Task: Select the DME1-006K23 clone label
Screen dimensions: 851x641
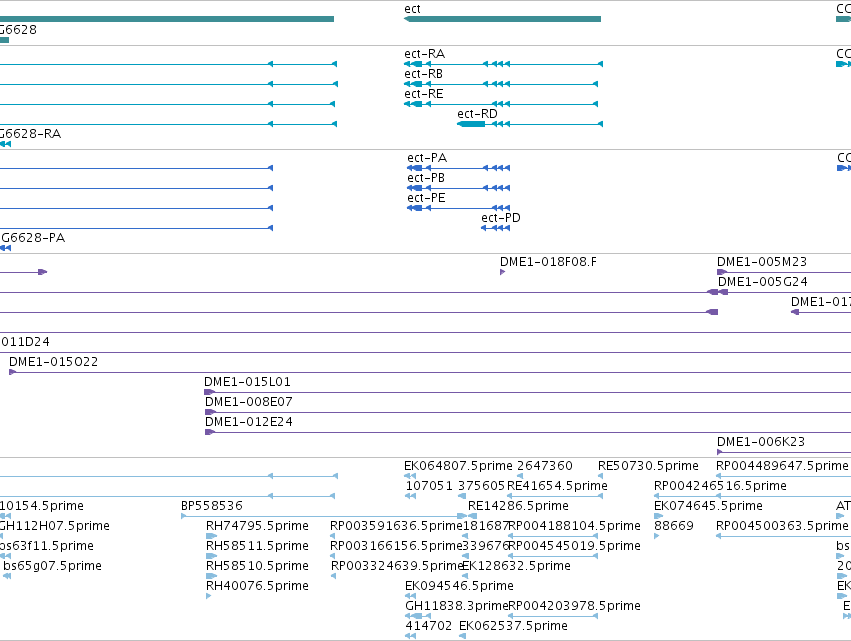Action: point(761,442)
